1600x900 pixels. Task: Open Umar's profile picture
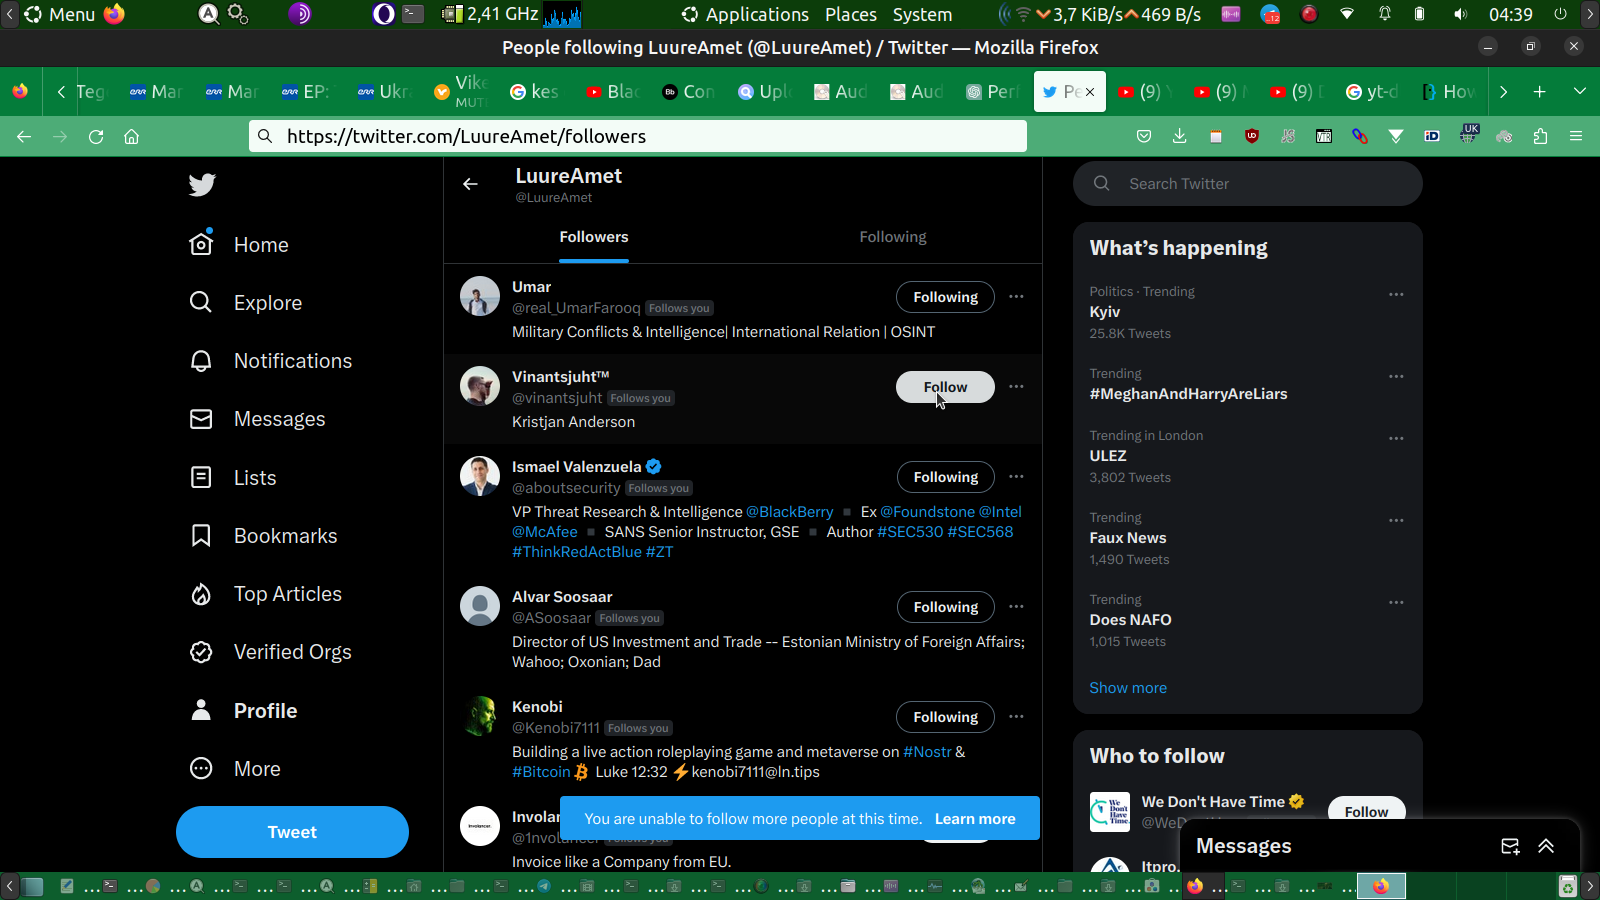pyautogui.click(x=480, y=297)
